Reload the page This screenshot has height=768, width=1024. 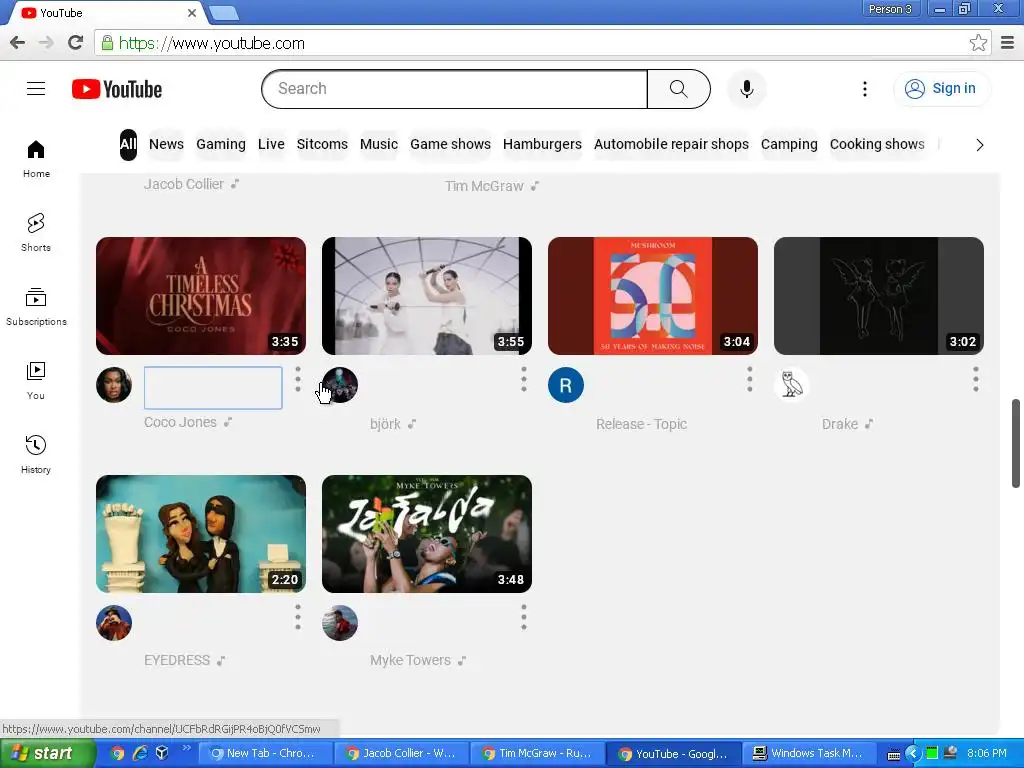coord(76,43)
